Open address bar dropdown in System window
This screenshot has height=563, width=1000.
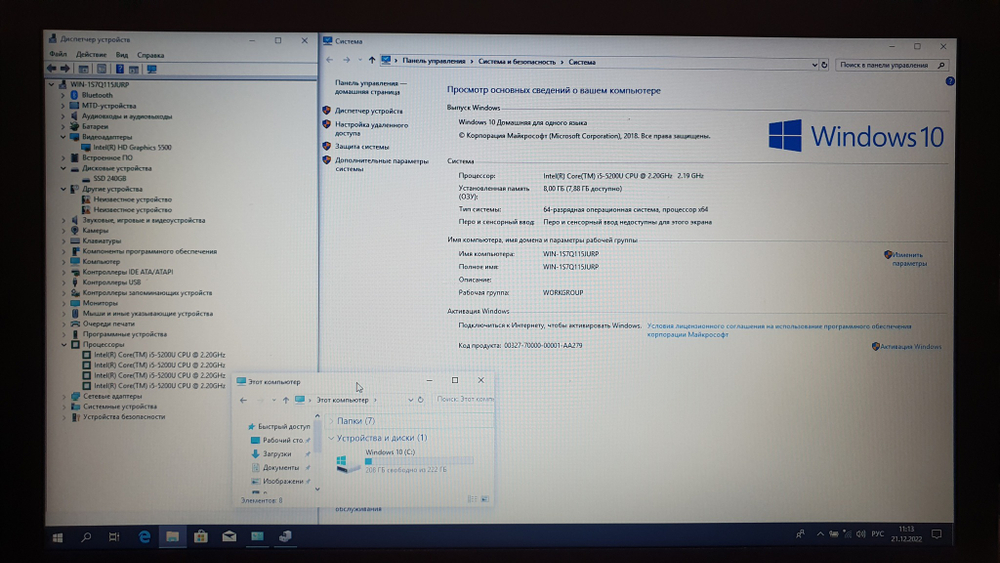tap(814, 64)
